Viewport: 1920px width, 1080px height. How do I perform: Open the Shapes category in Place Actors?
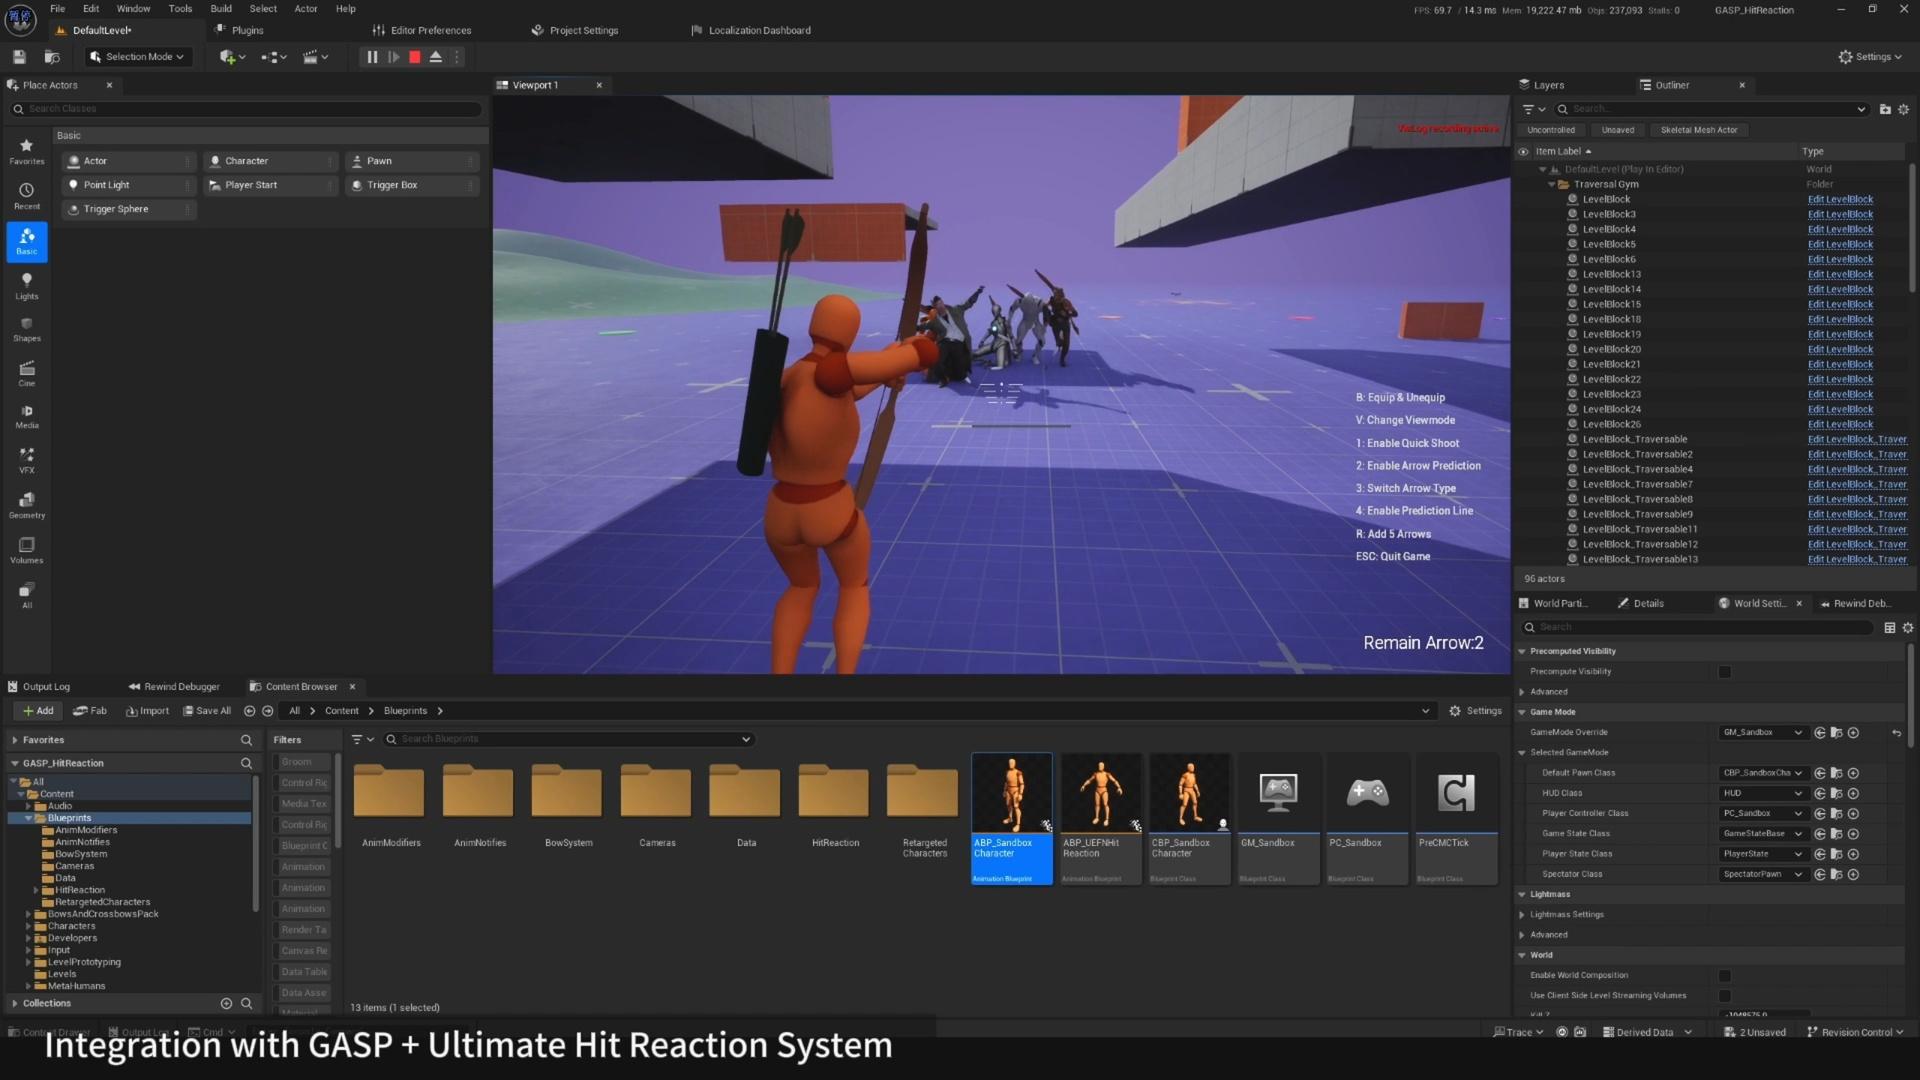click(x=27, y=329)
